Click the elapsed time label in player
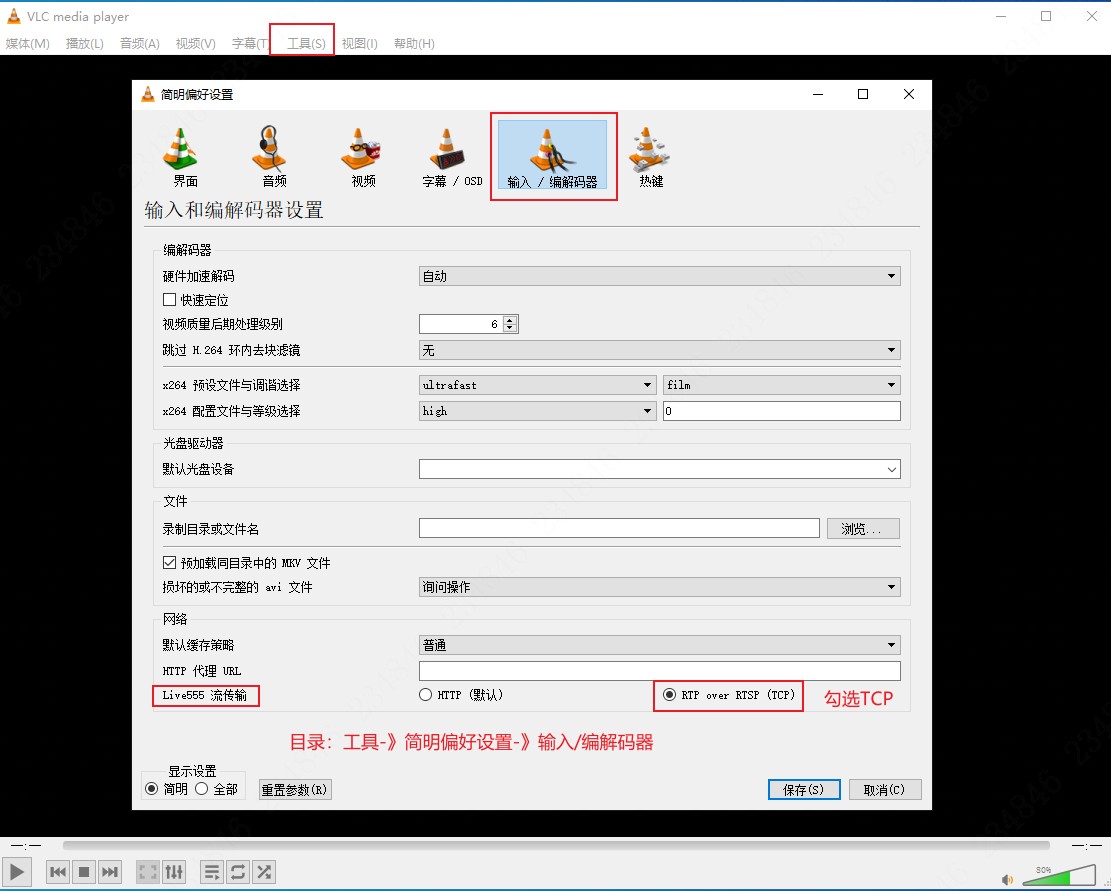Image resolution: width=1111 pixels, height=891 pixels. [x=26, y=846]
